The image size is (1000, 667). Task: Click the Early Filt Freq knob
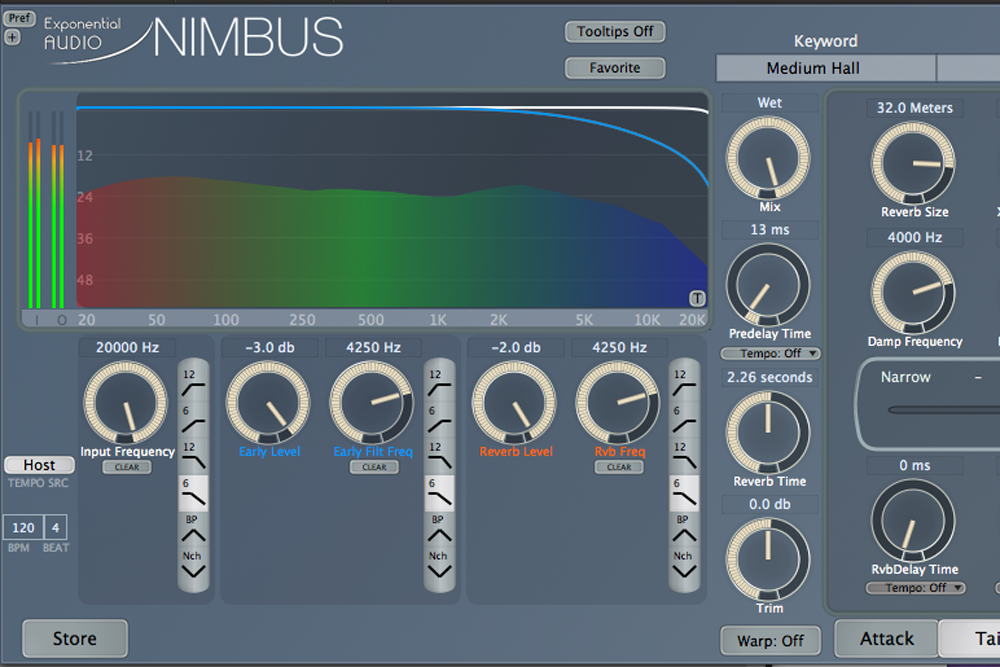pyautogui.click(x=372, y=402)
